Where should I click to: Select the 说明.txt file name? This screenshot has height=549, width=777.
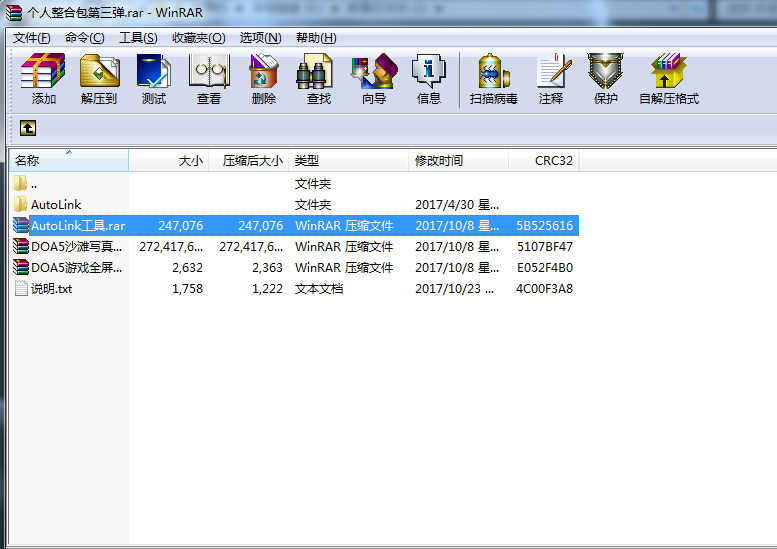click(x=52, y=289)
